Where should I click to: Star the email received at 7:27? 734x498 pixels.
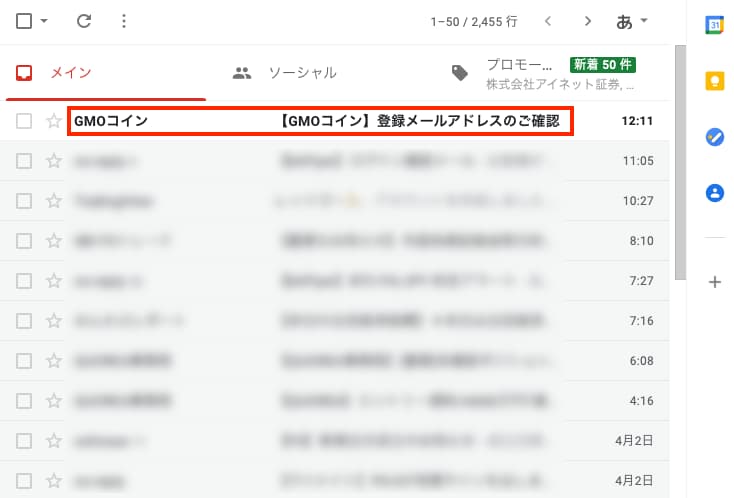tap(54, 281)
